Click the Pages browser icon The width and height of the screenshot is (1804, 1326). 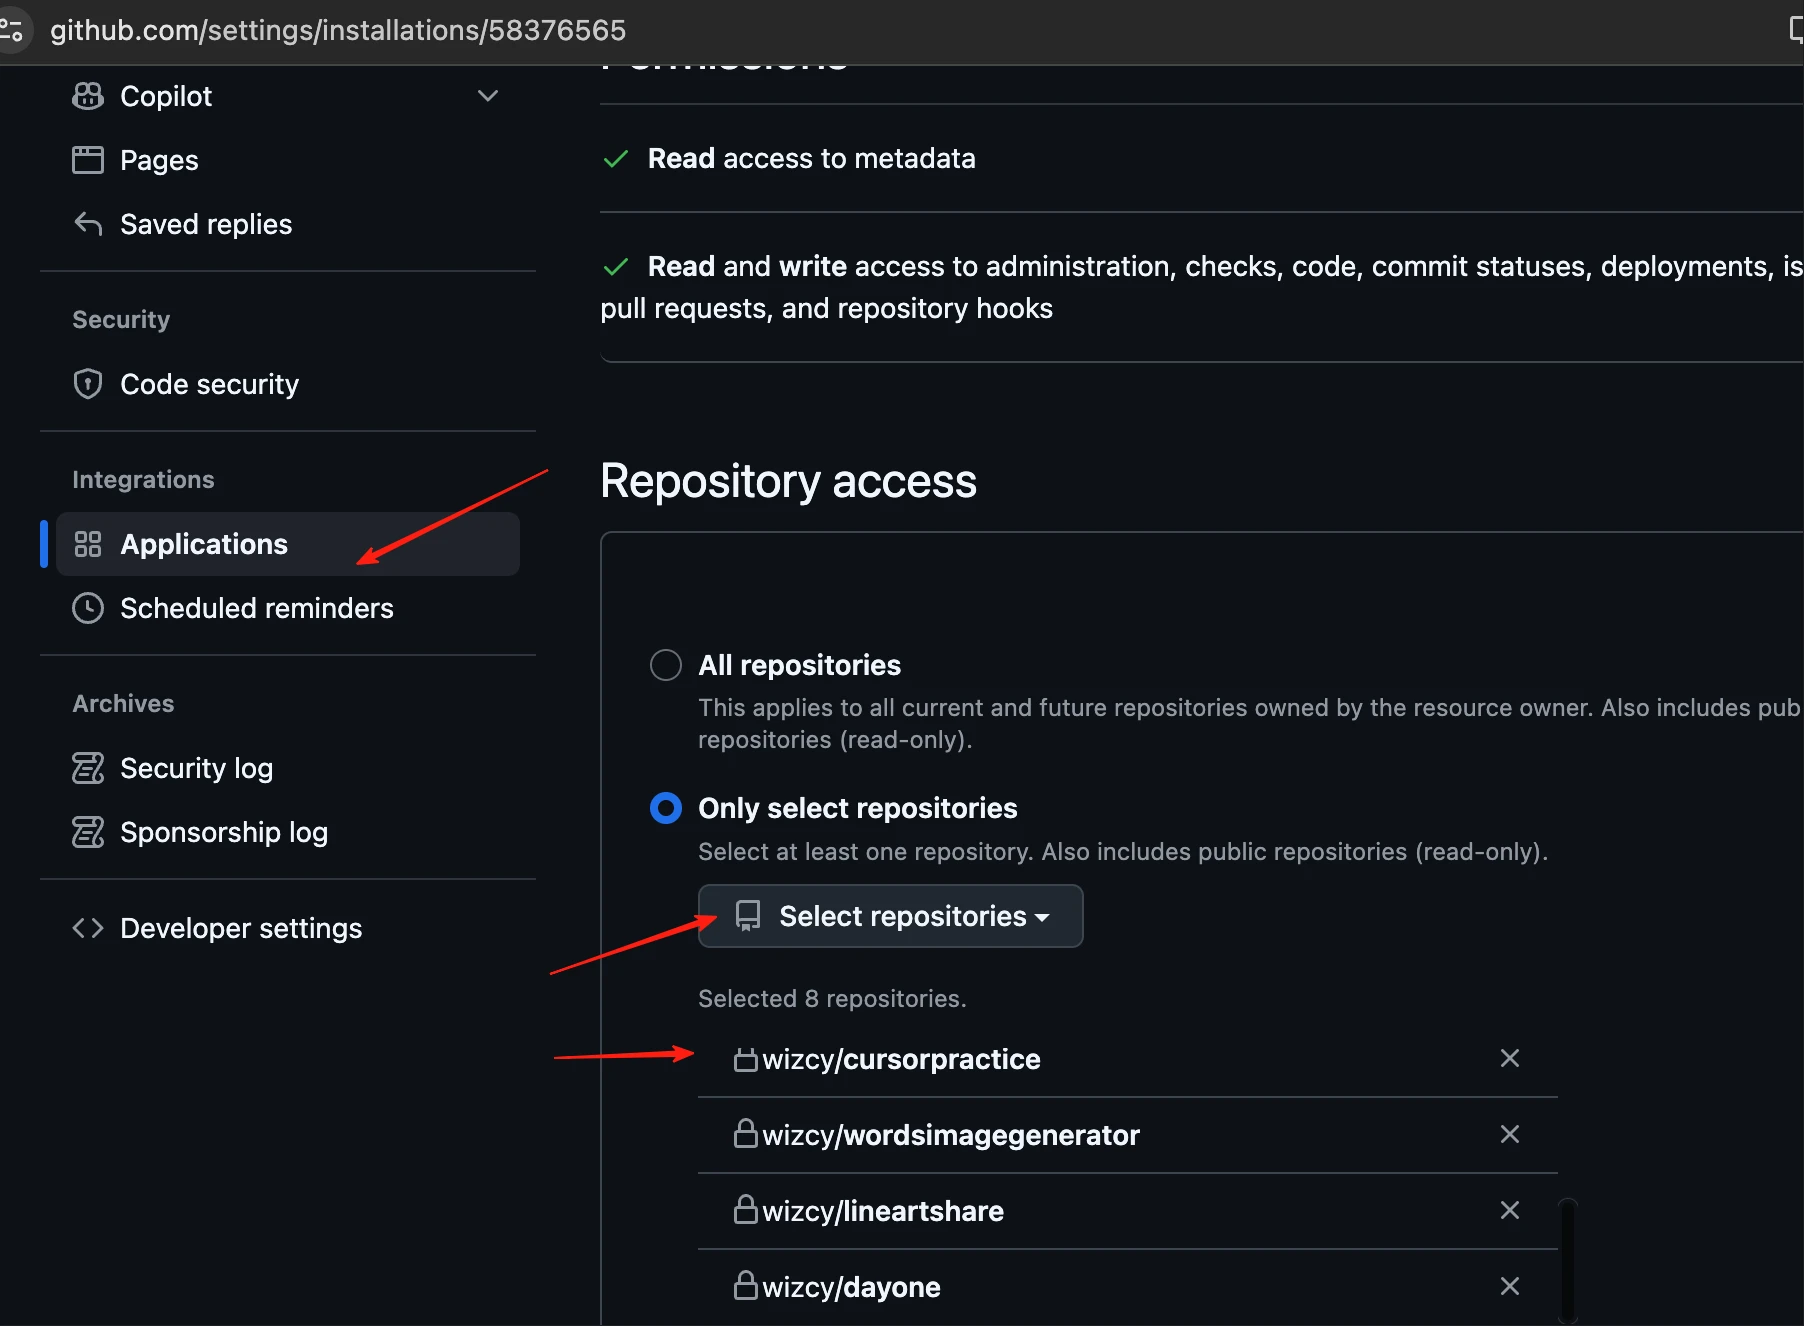pyautogui.click(x=88, y=160)
